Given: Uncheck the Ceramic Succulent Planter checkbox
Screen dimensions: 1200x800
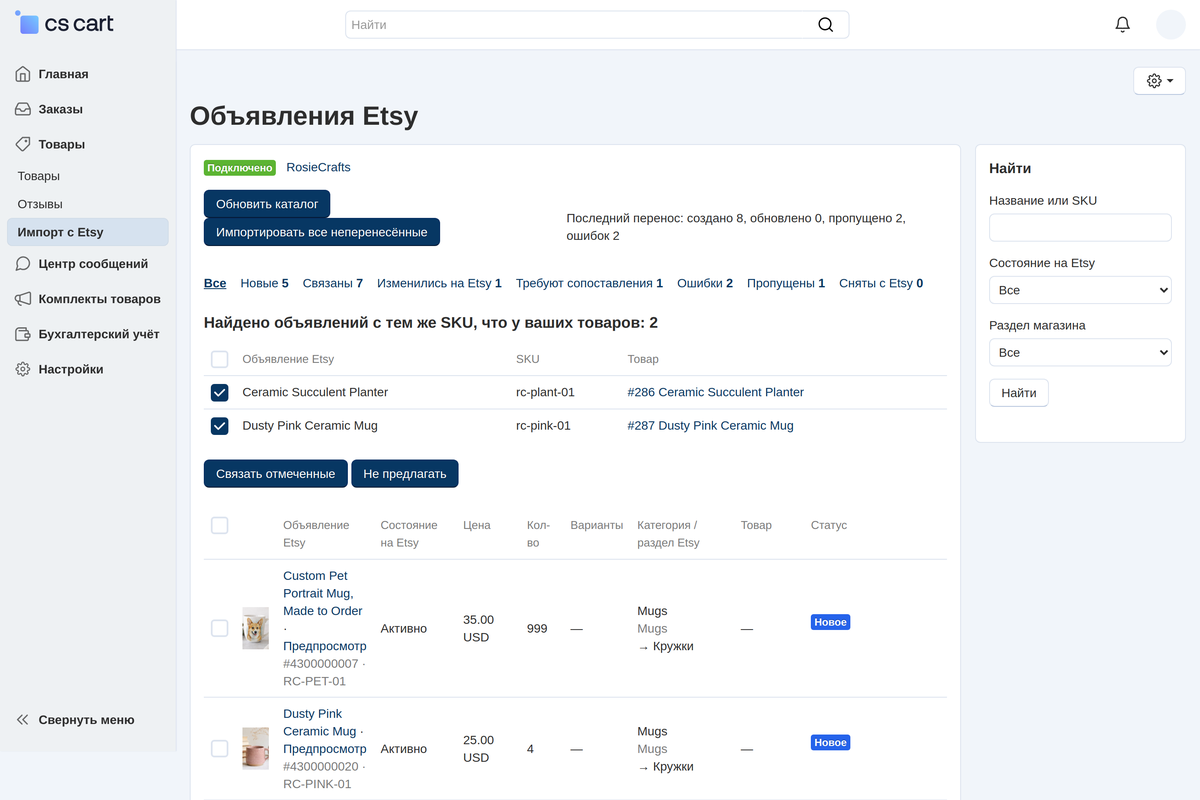Looking at the screenshot, I should click(x=220, y=393).
